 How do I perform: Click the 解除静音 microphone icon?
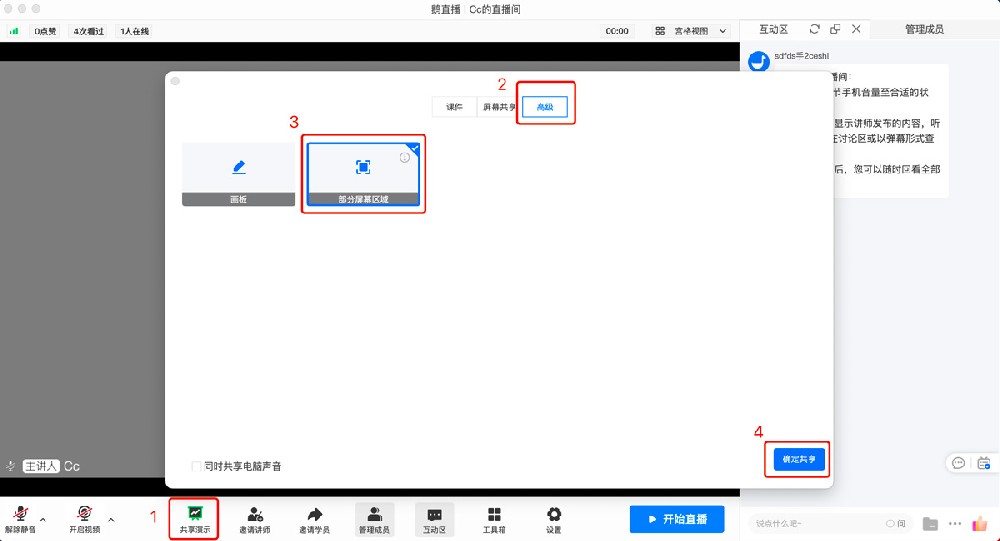[x=21, y=514]
